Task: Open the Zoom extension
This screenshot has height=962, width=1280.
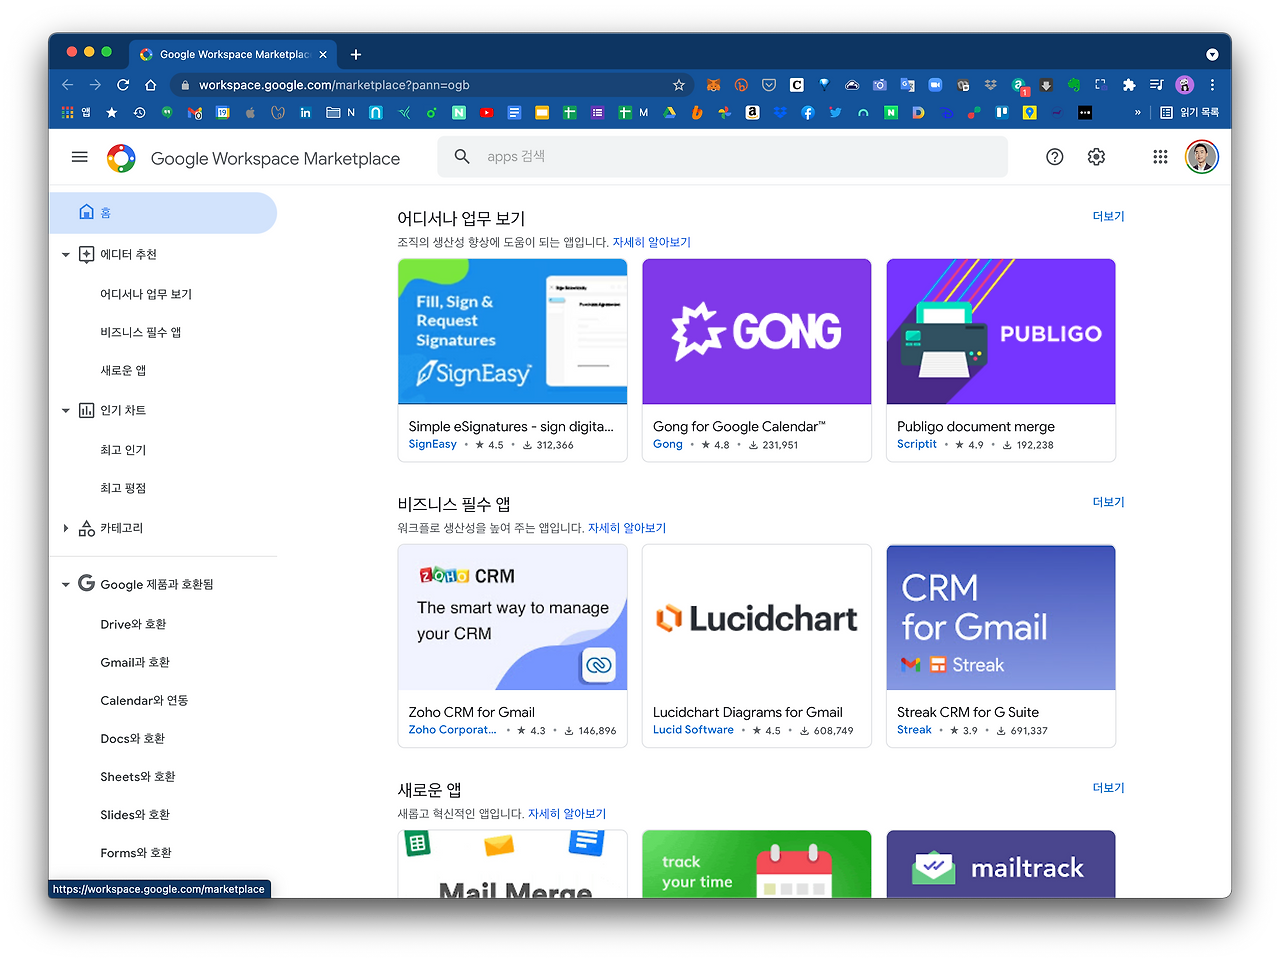Action: pos(935,85)
